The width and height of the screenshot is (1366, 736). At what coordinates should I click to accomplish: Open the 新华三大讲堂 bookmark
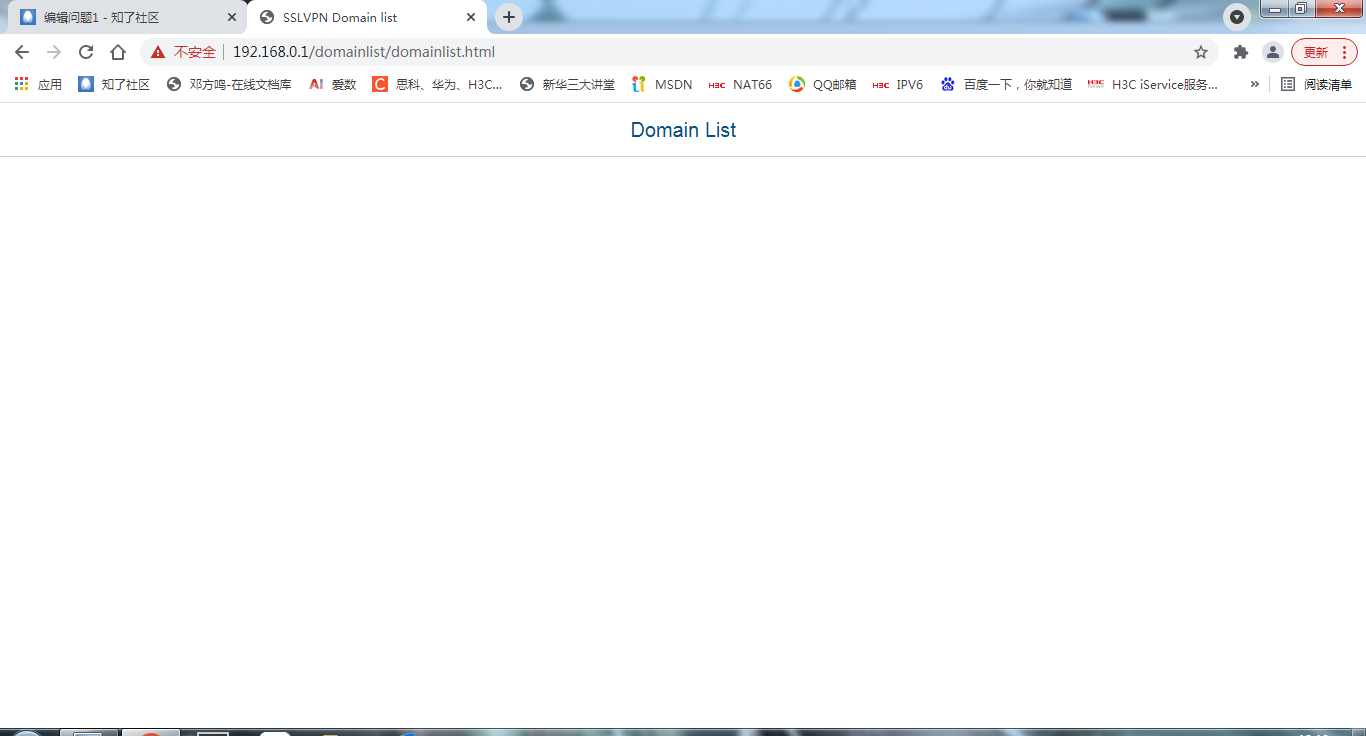coord(567,84)
